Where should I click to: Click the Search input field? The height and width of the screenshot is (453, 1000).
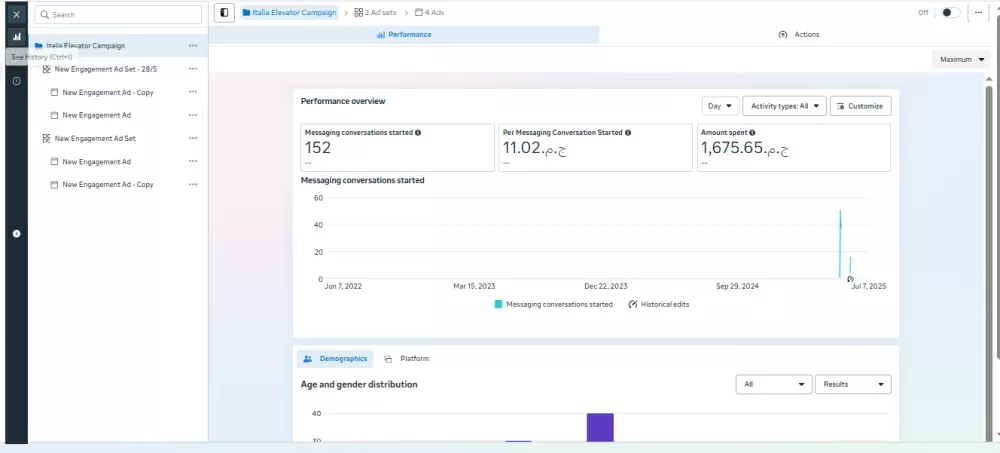pos(118,15)
